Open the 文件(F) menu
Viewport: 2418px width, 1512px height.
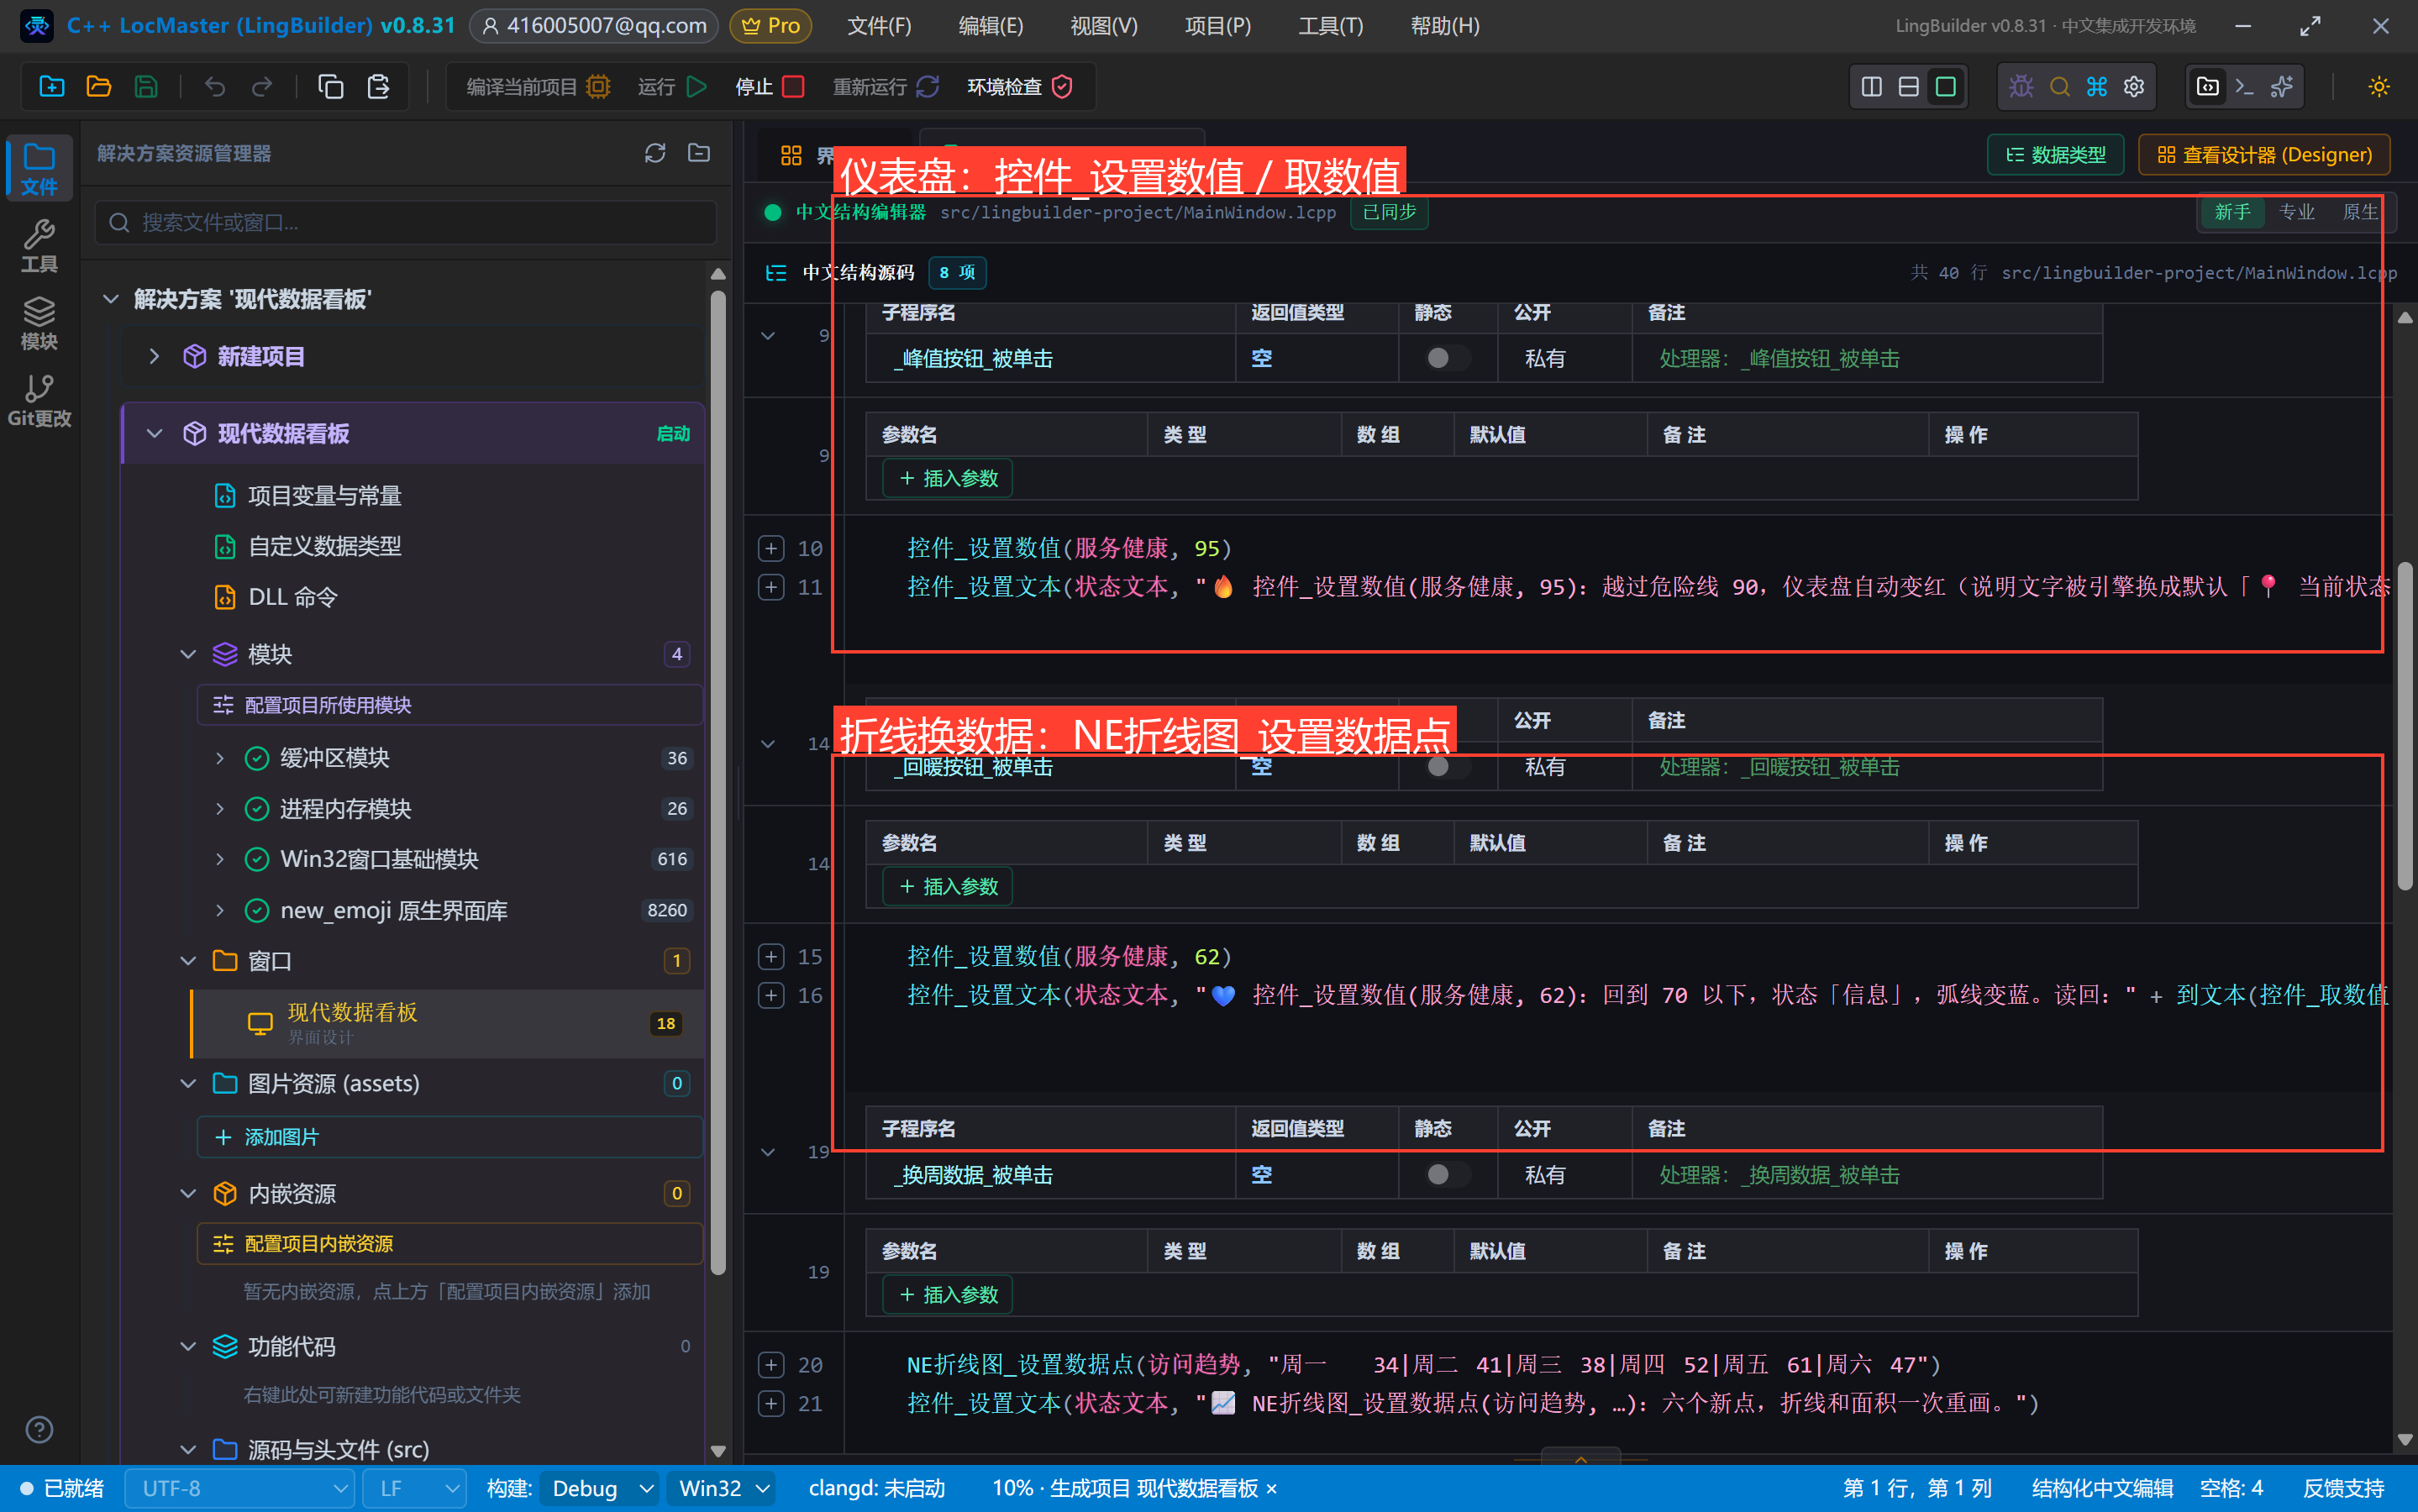(879, 26)
